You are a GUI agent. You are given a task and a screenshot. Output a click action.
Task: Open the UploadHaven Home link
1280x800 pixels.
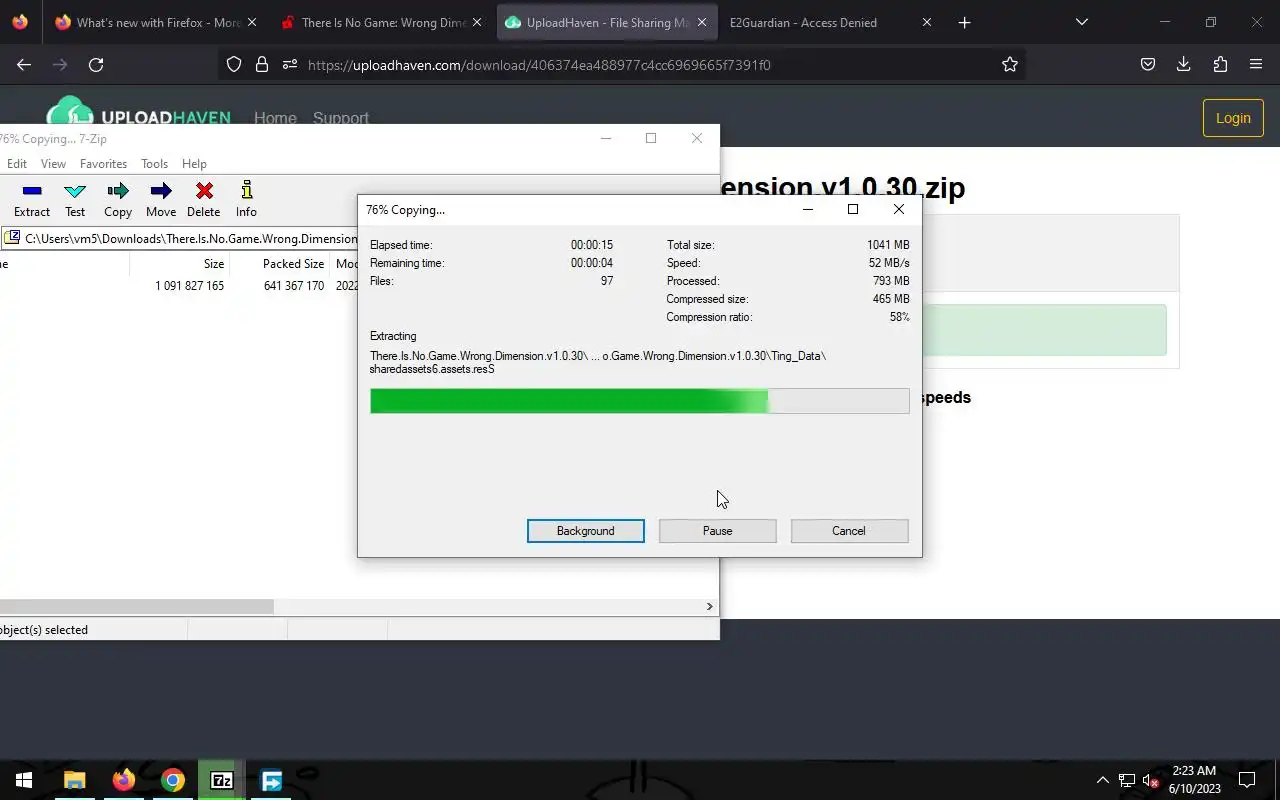[x=275, y=118]
